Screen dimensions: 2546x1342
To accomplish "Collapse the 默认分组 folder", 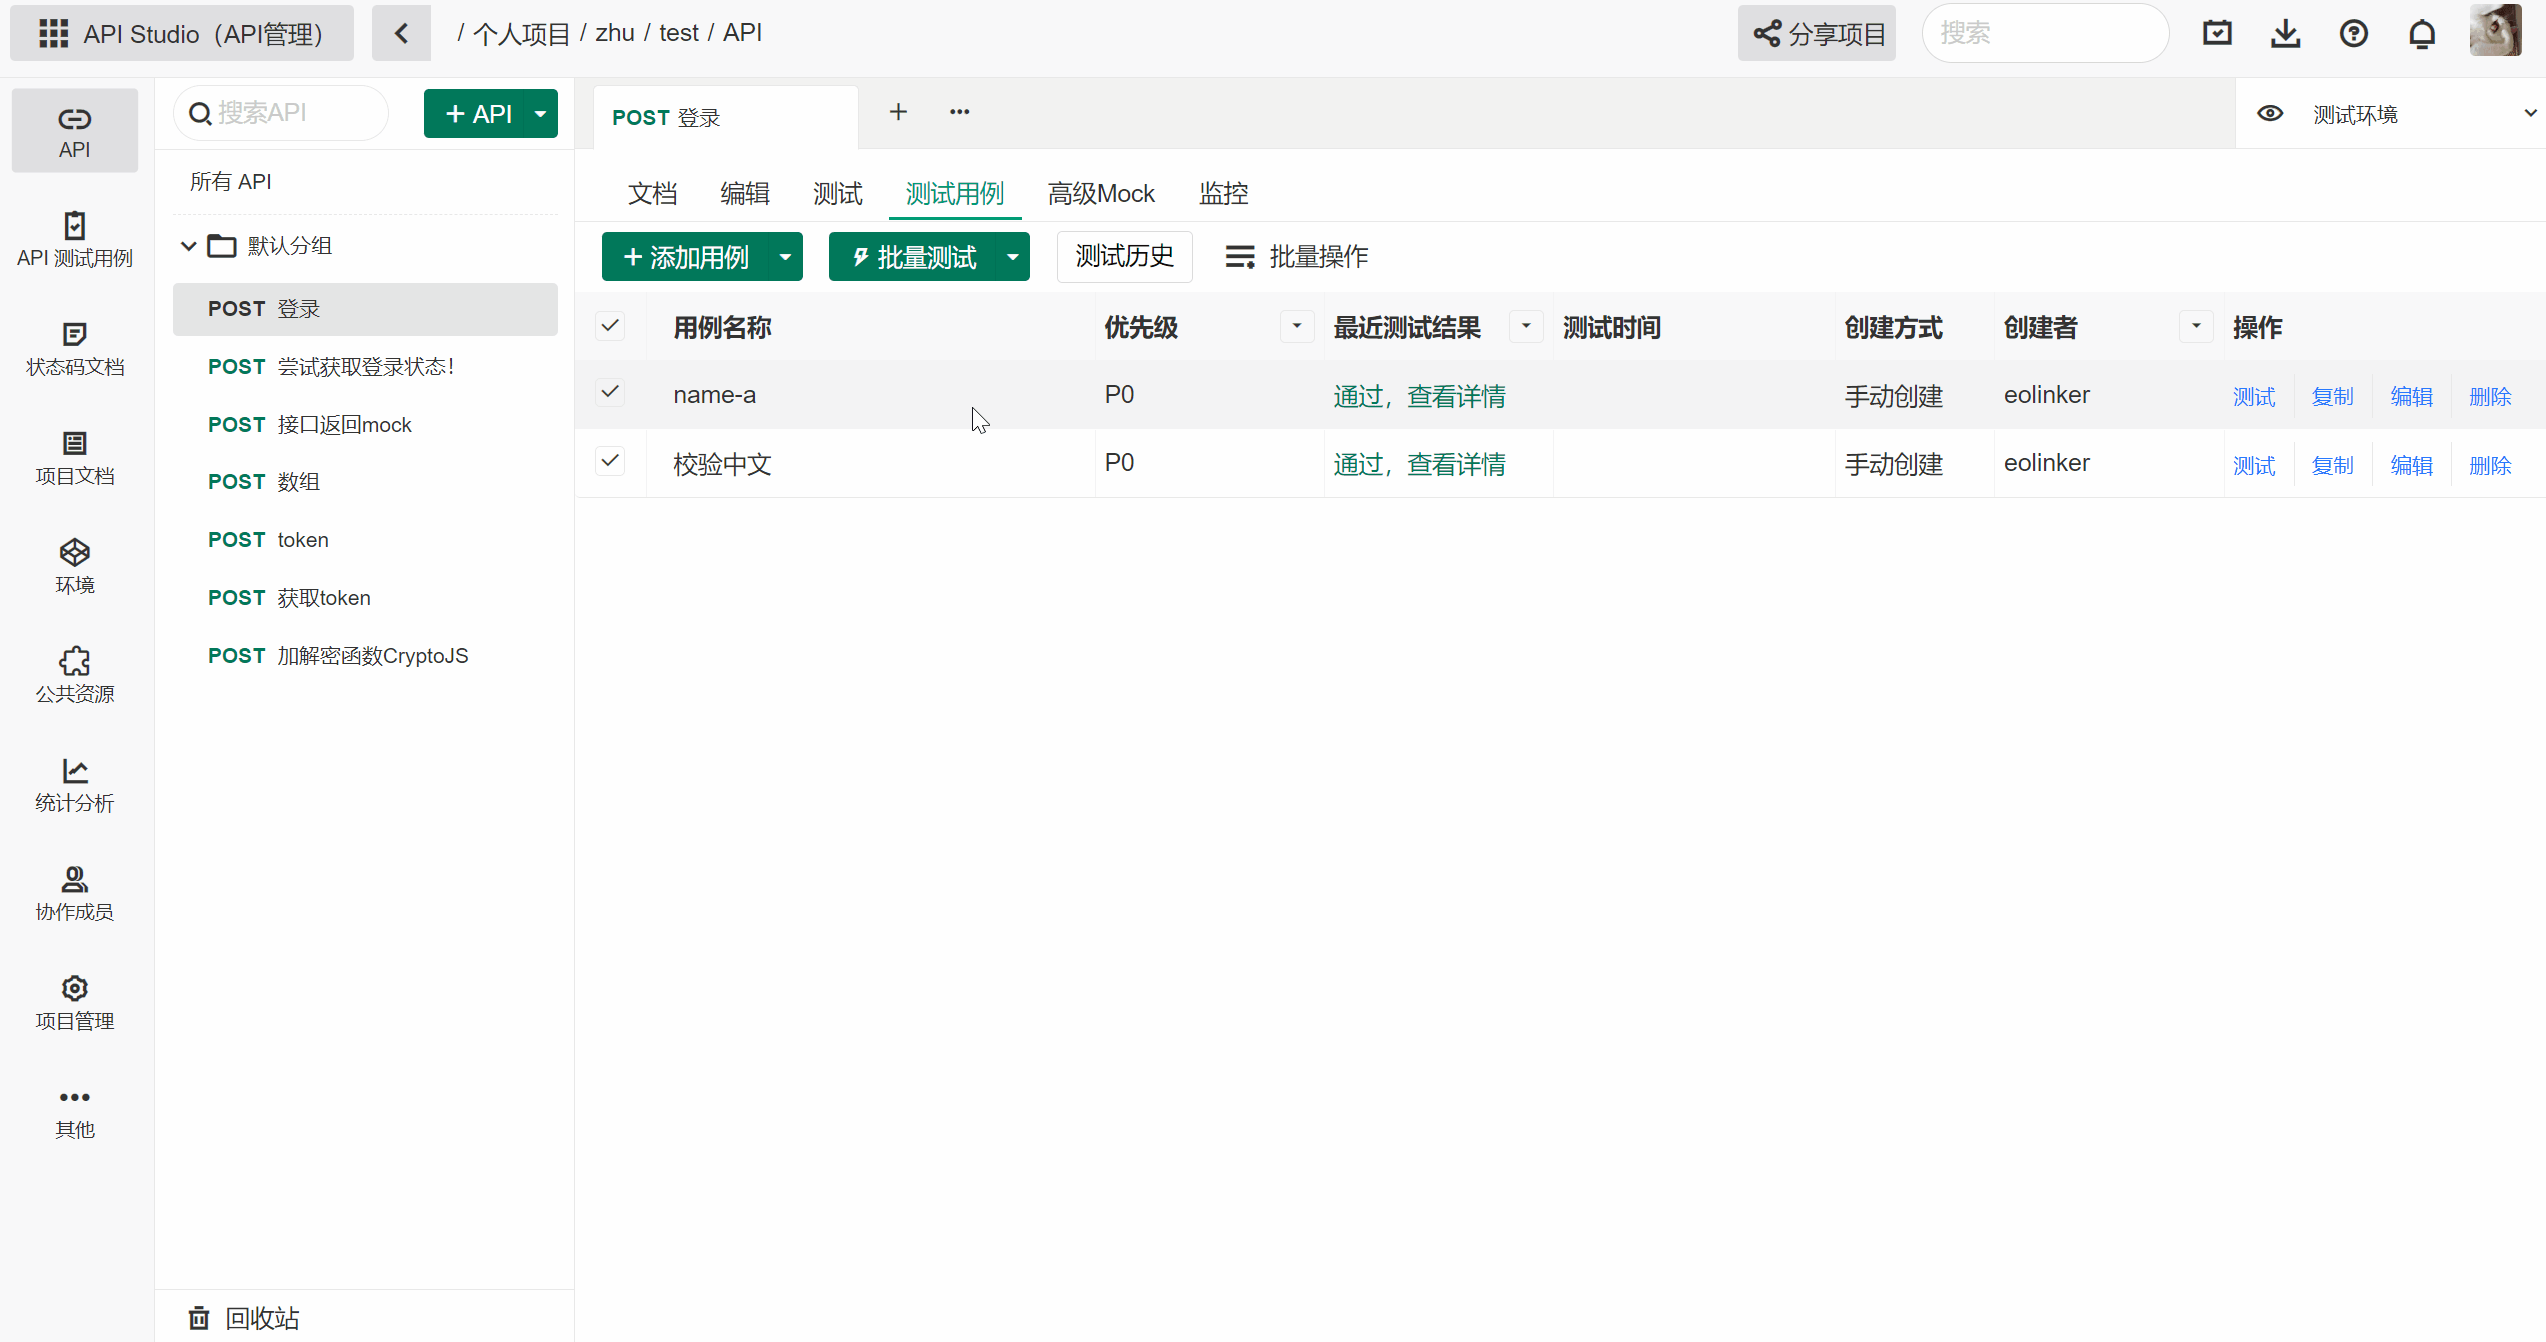I will [x=188, y=246].
